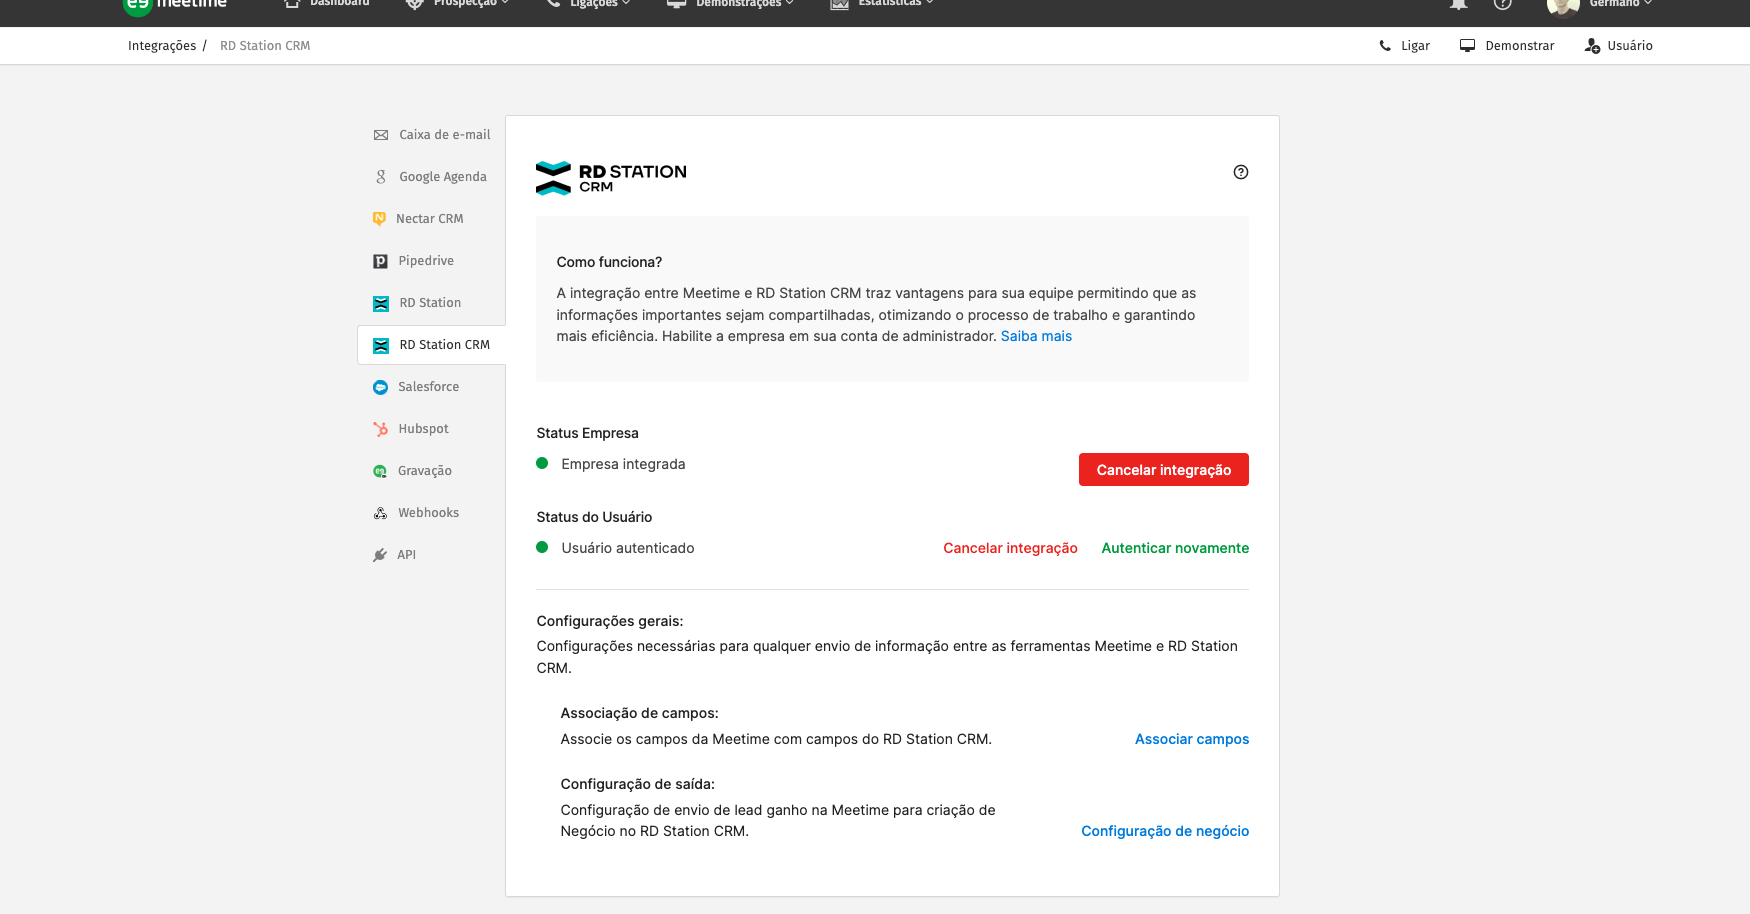Expand the Ligações menu chevron

point(626,3)
